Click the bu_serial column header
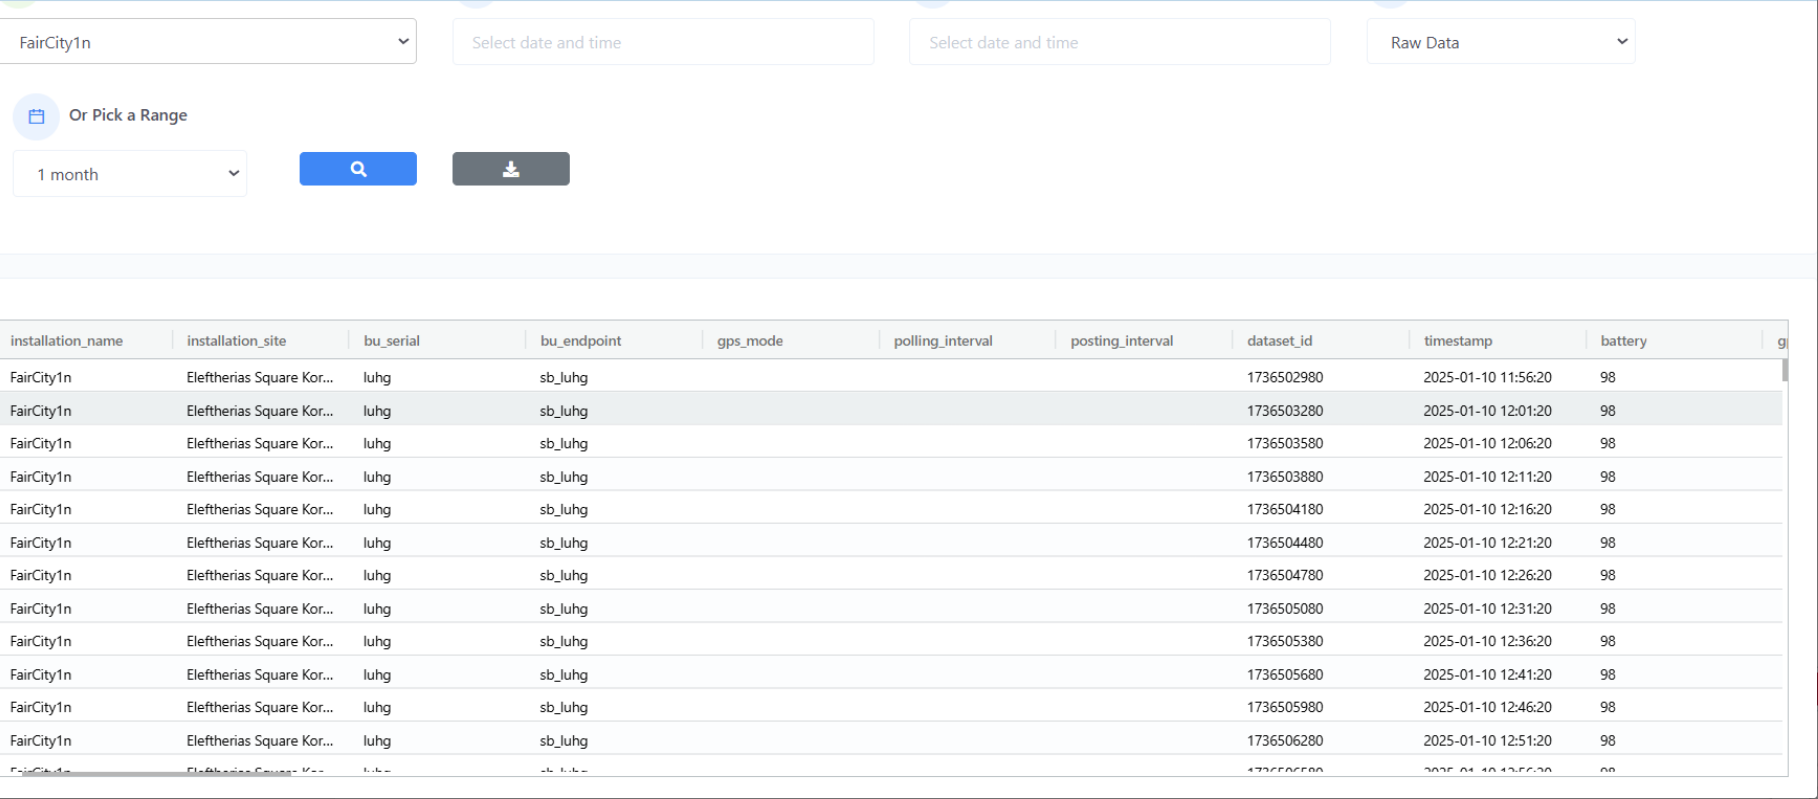The height and width of the screenshot is (799, 1818). (x=392, y=341)
